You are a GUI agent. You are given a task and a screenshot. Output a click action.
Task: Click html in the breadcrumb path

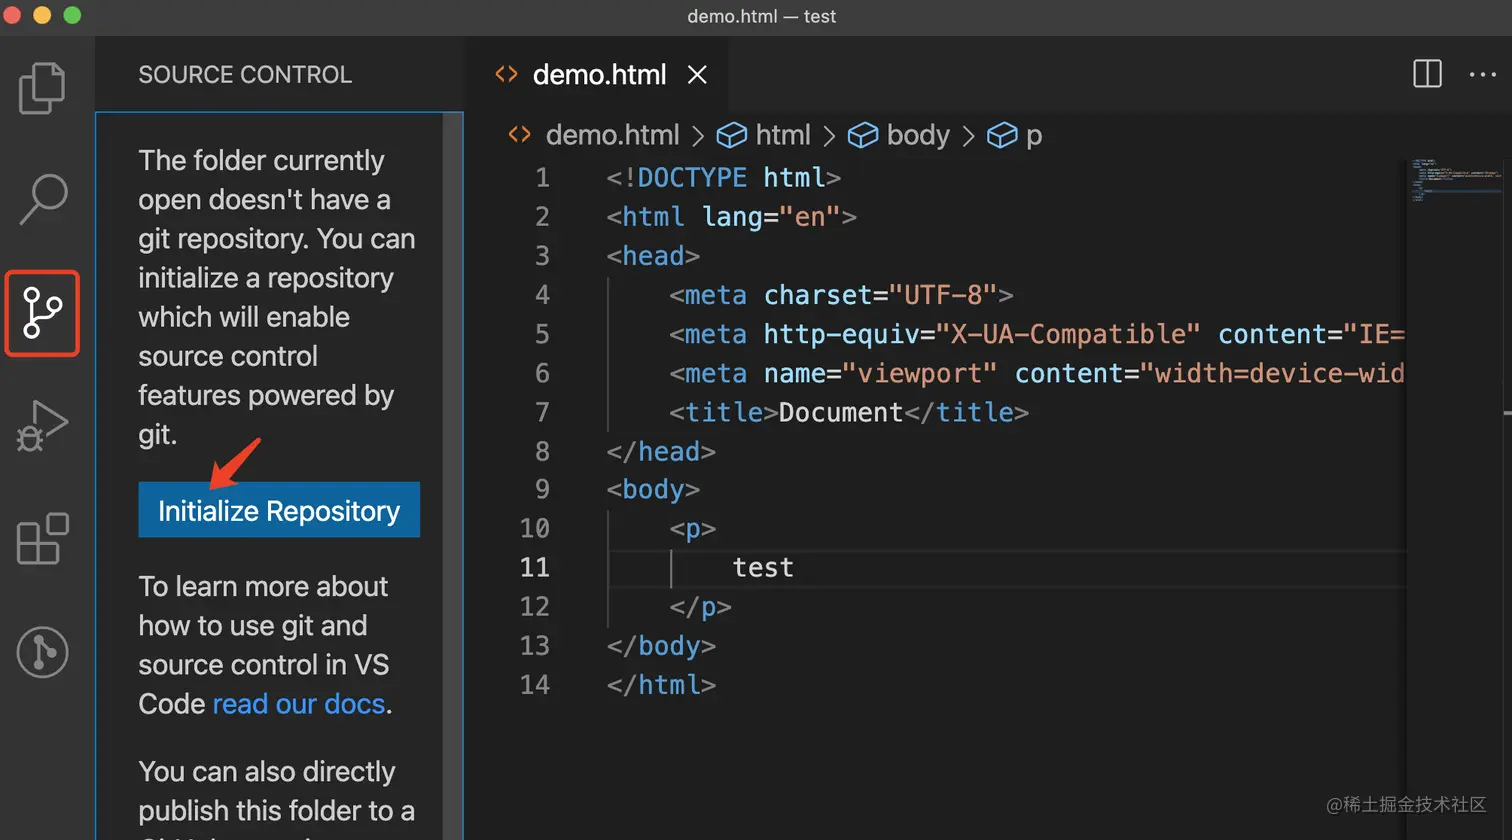(x=783, y=135)
